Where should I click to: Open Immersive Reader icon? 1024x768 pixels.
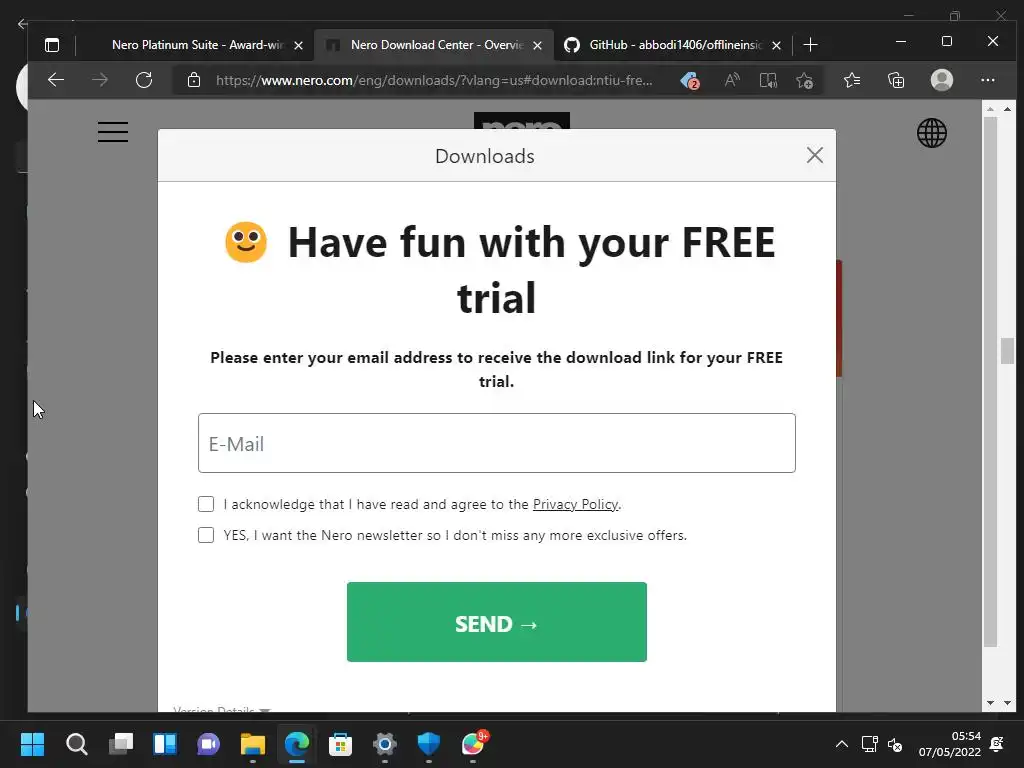click(768, 80)
